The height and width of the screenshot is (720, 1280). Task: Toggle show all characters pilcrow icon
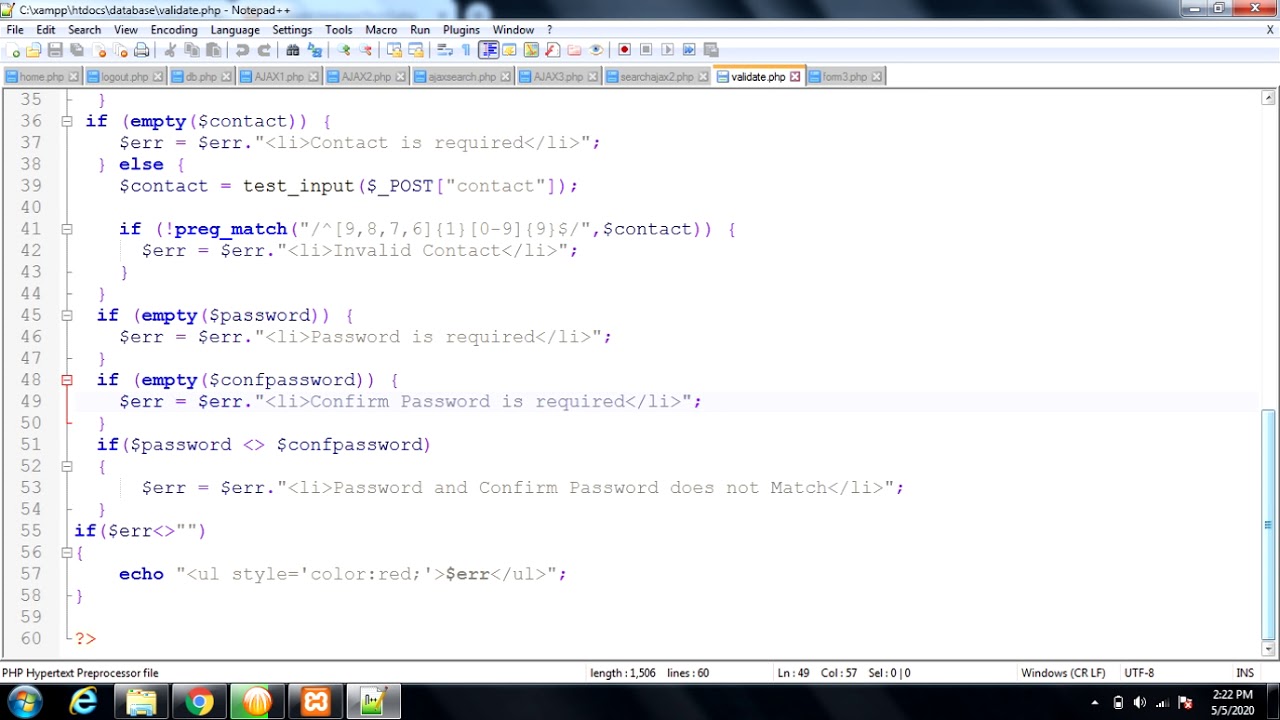466,50
